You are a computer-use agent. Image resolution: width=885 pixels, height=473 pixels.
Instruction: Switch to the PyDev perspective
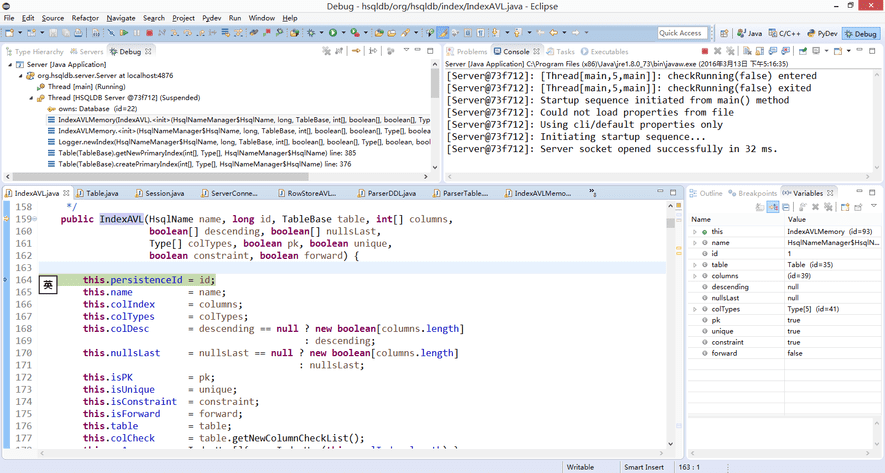coord(822,33)
